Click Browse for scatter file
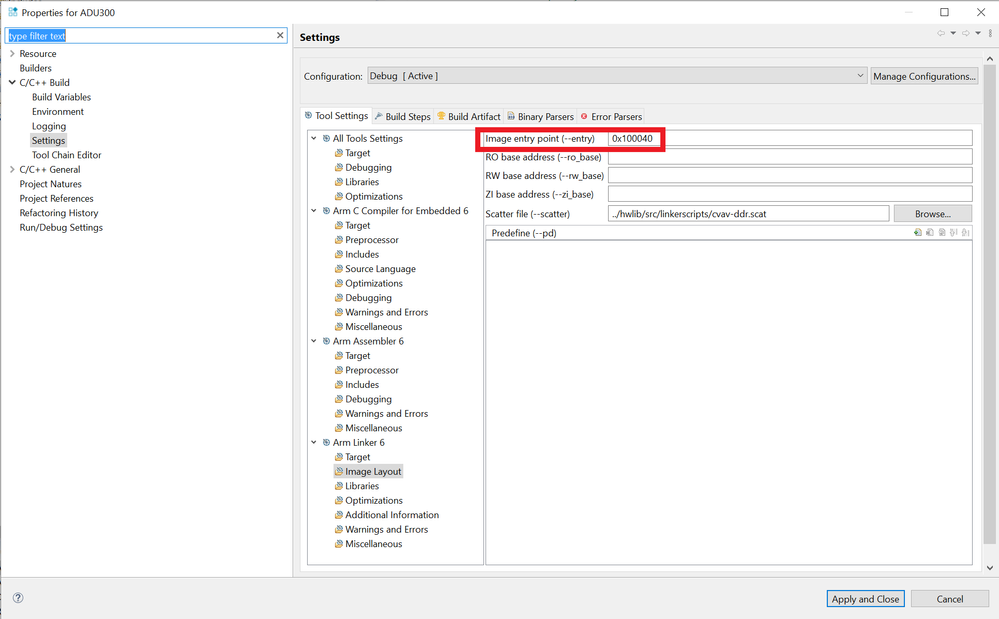 coord(933,214)
